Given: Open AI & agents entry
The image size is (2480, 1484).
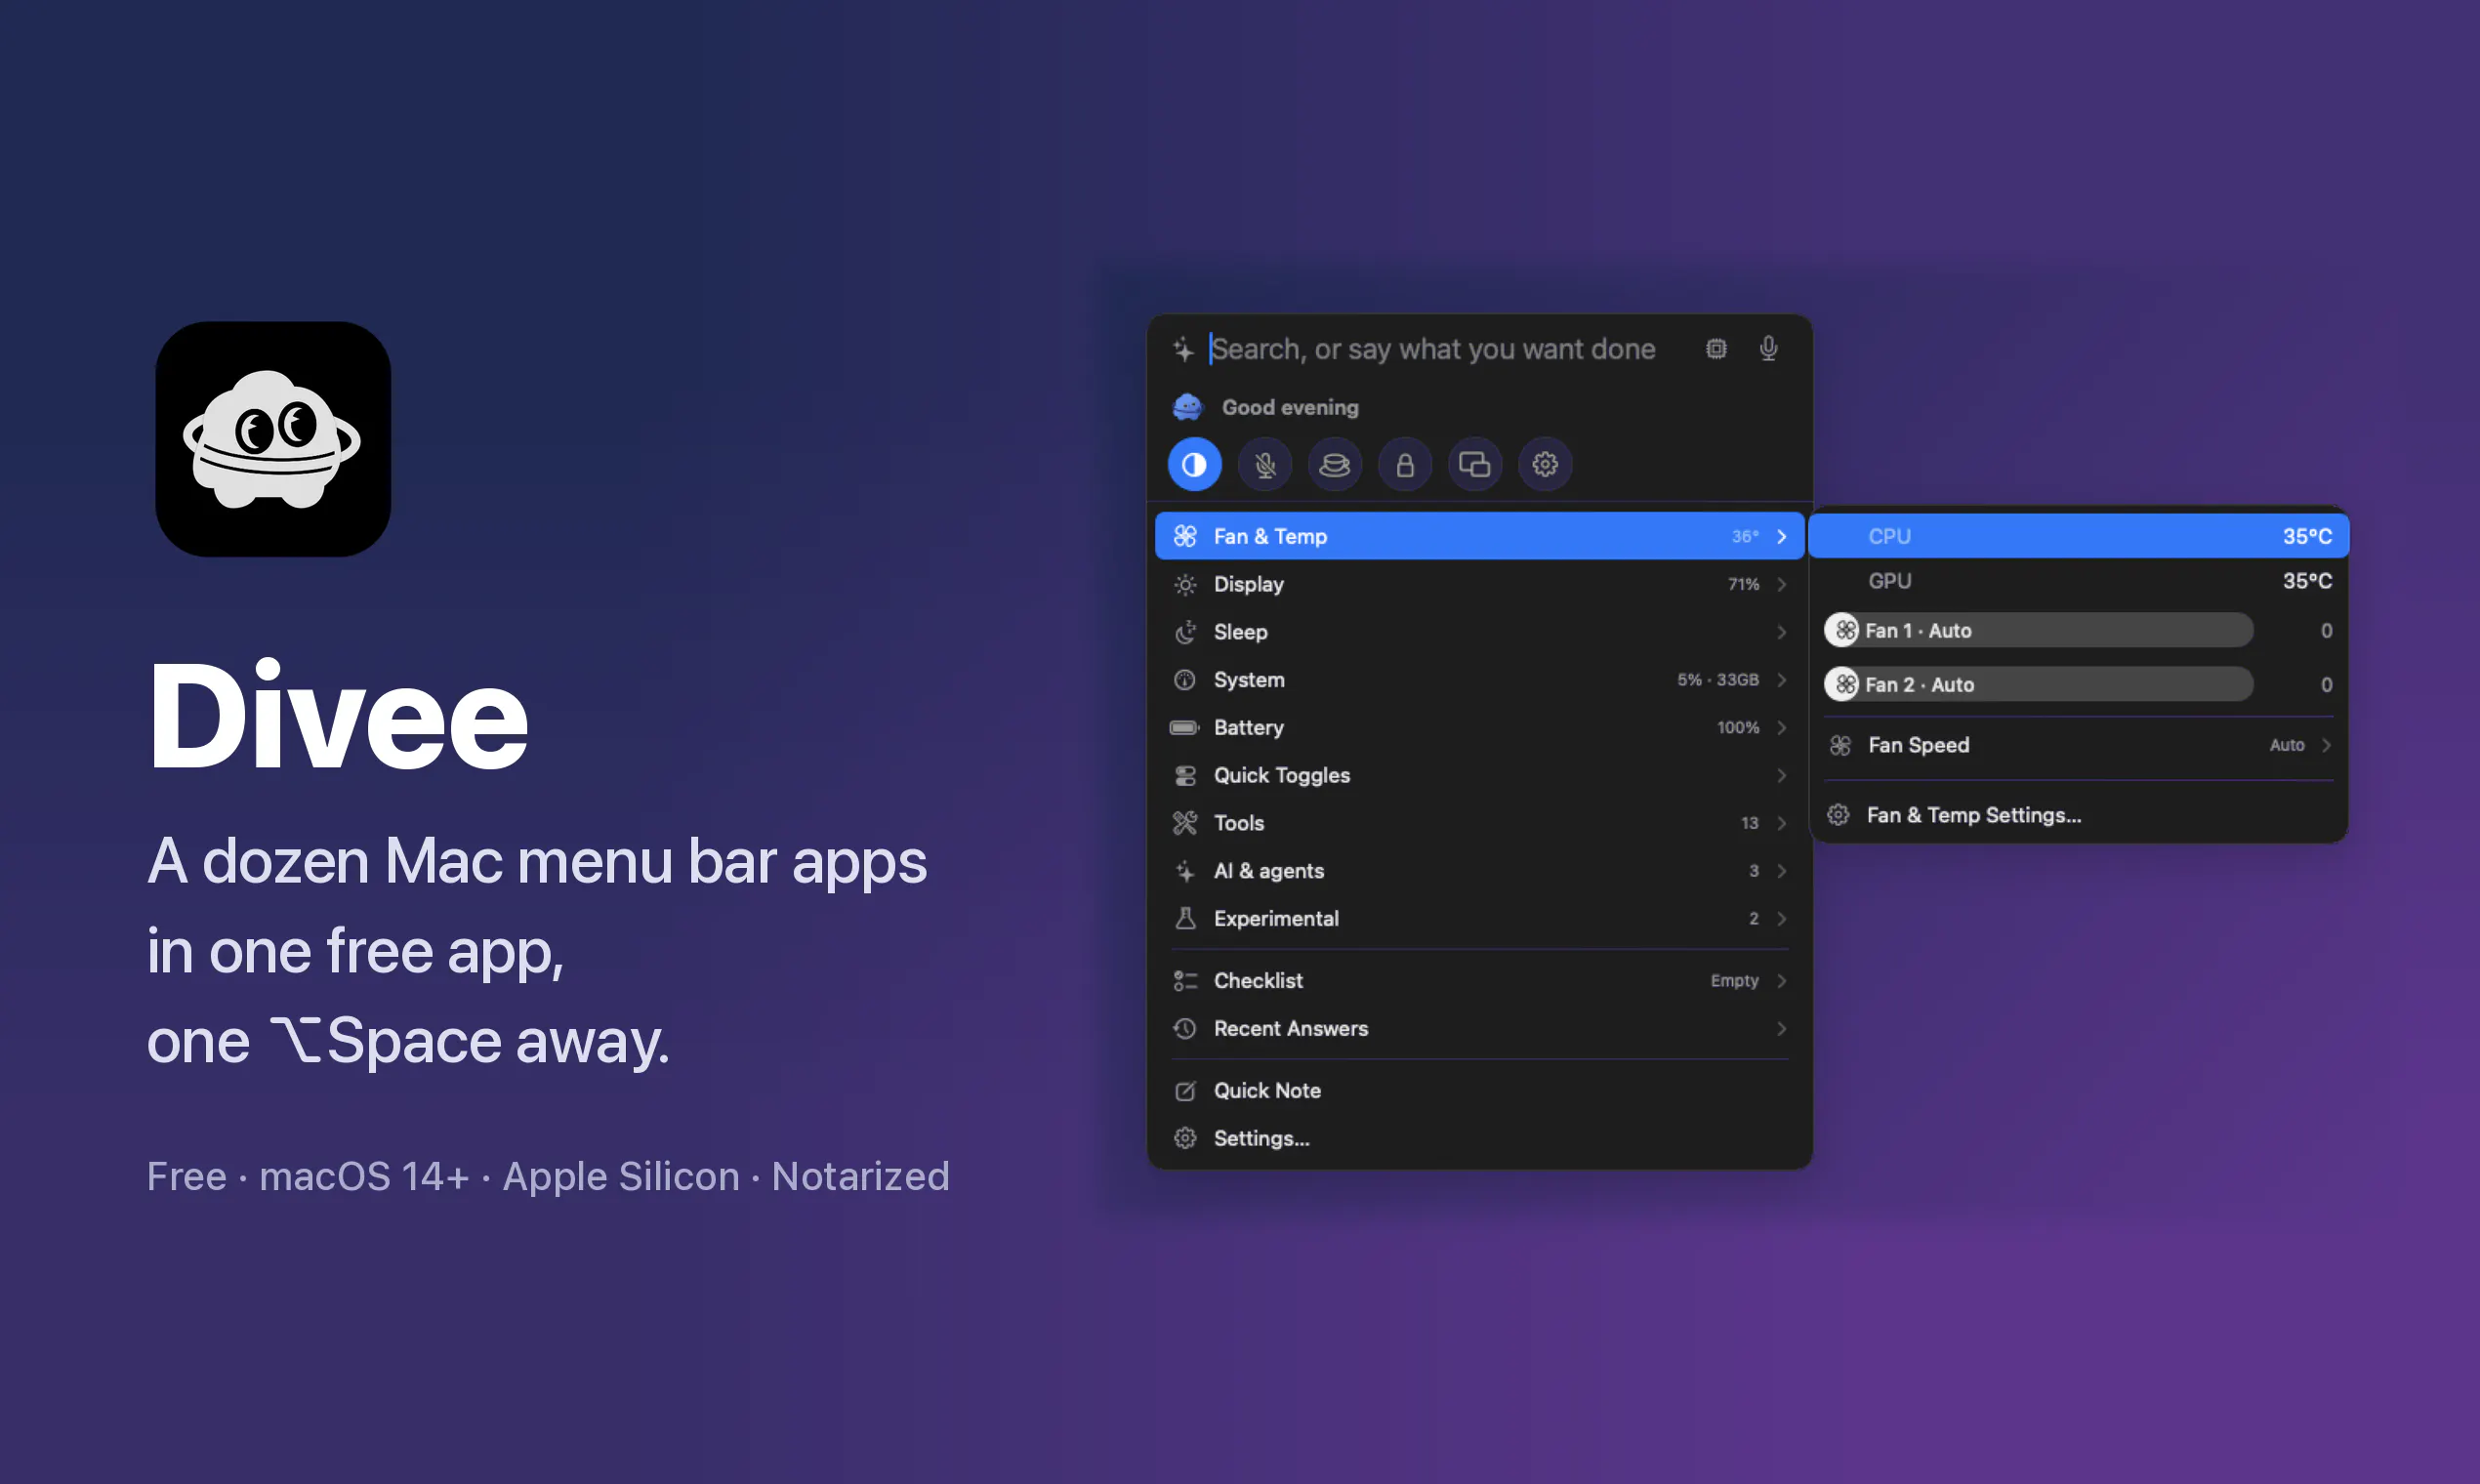Looking at the screenshot, I should (x=1479, y=871).
